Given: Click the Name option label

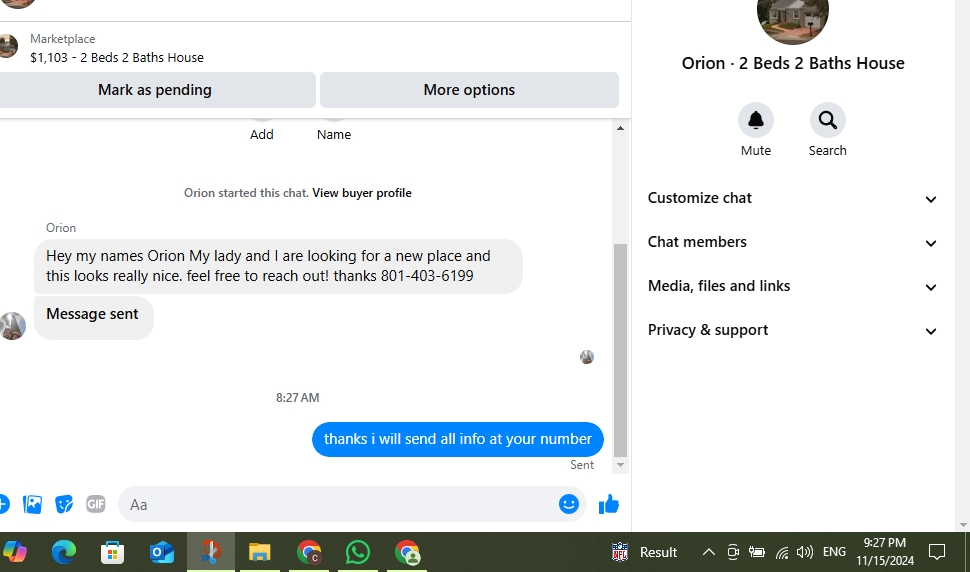Looking at the screenshot, I should 334,134.
